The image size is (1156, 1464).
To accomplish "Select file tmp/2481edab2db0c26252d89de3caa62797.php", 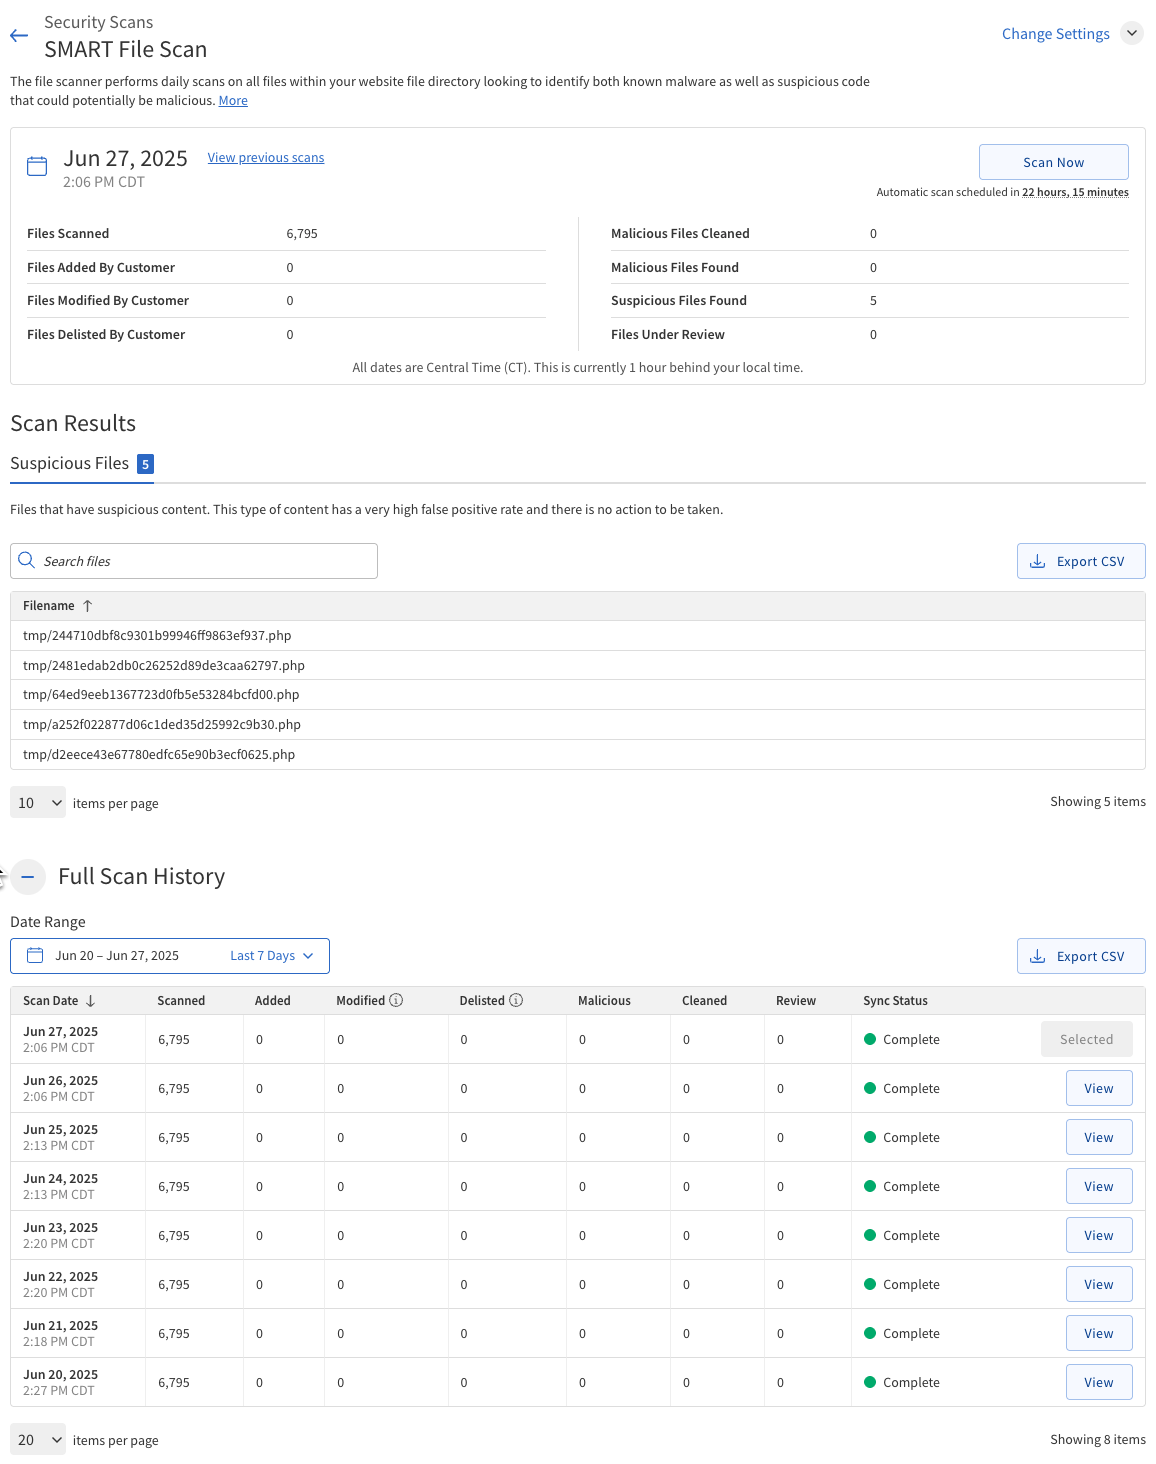I will (578, 665).
